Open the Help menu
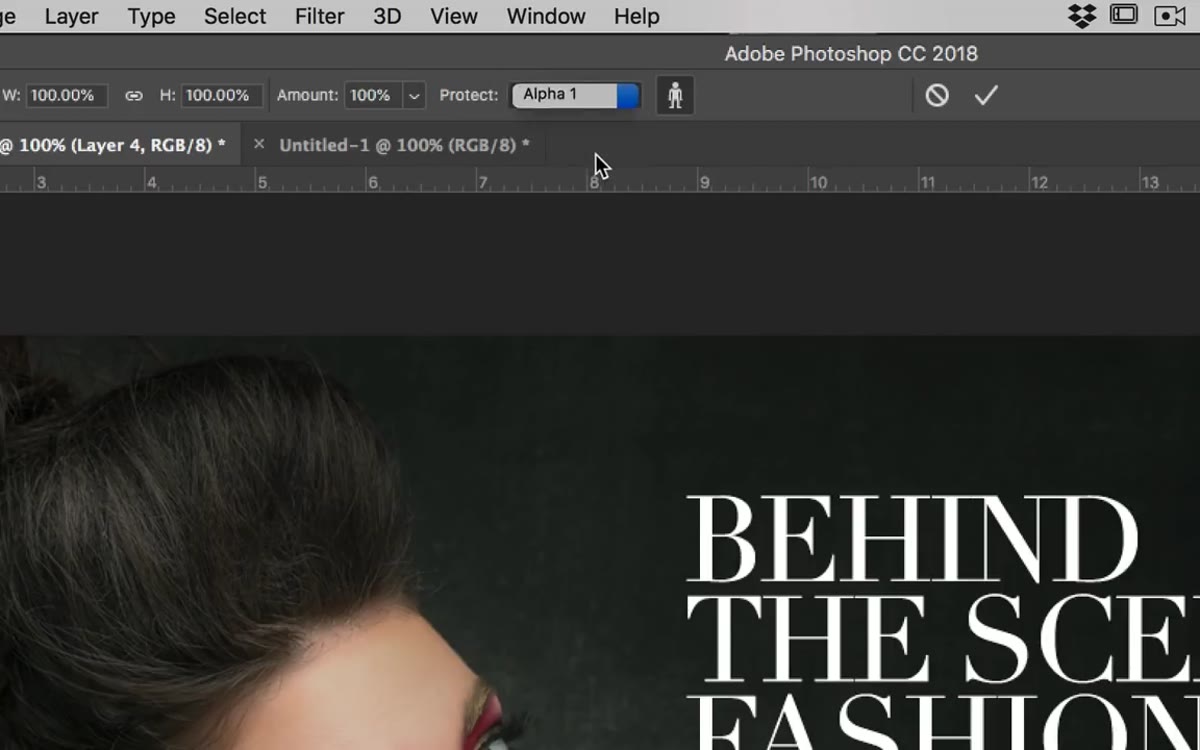The width and height of the screenshot is (1200, 750). tap(637, 17)
